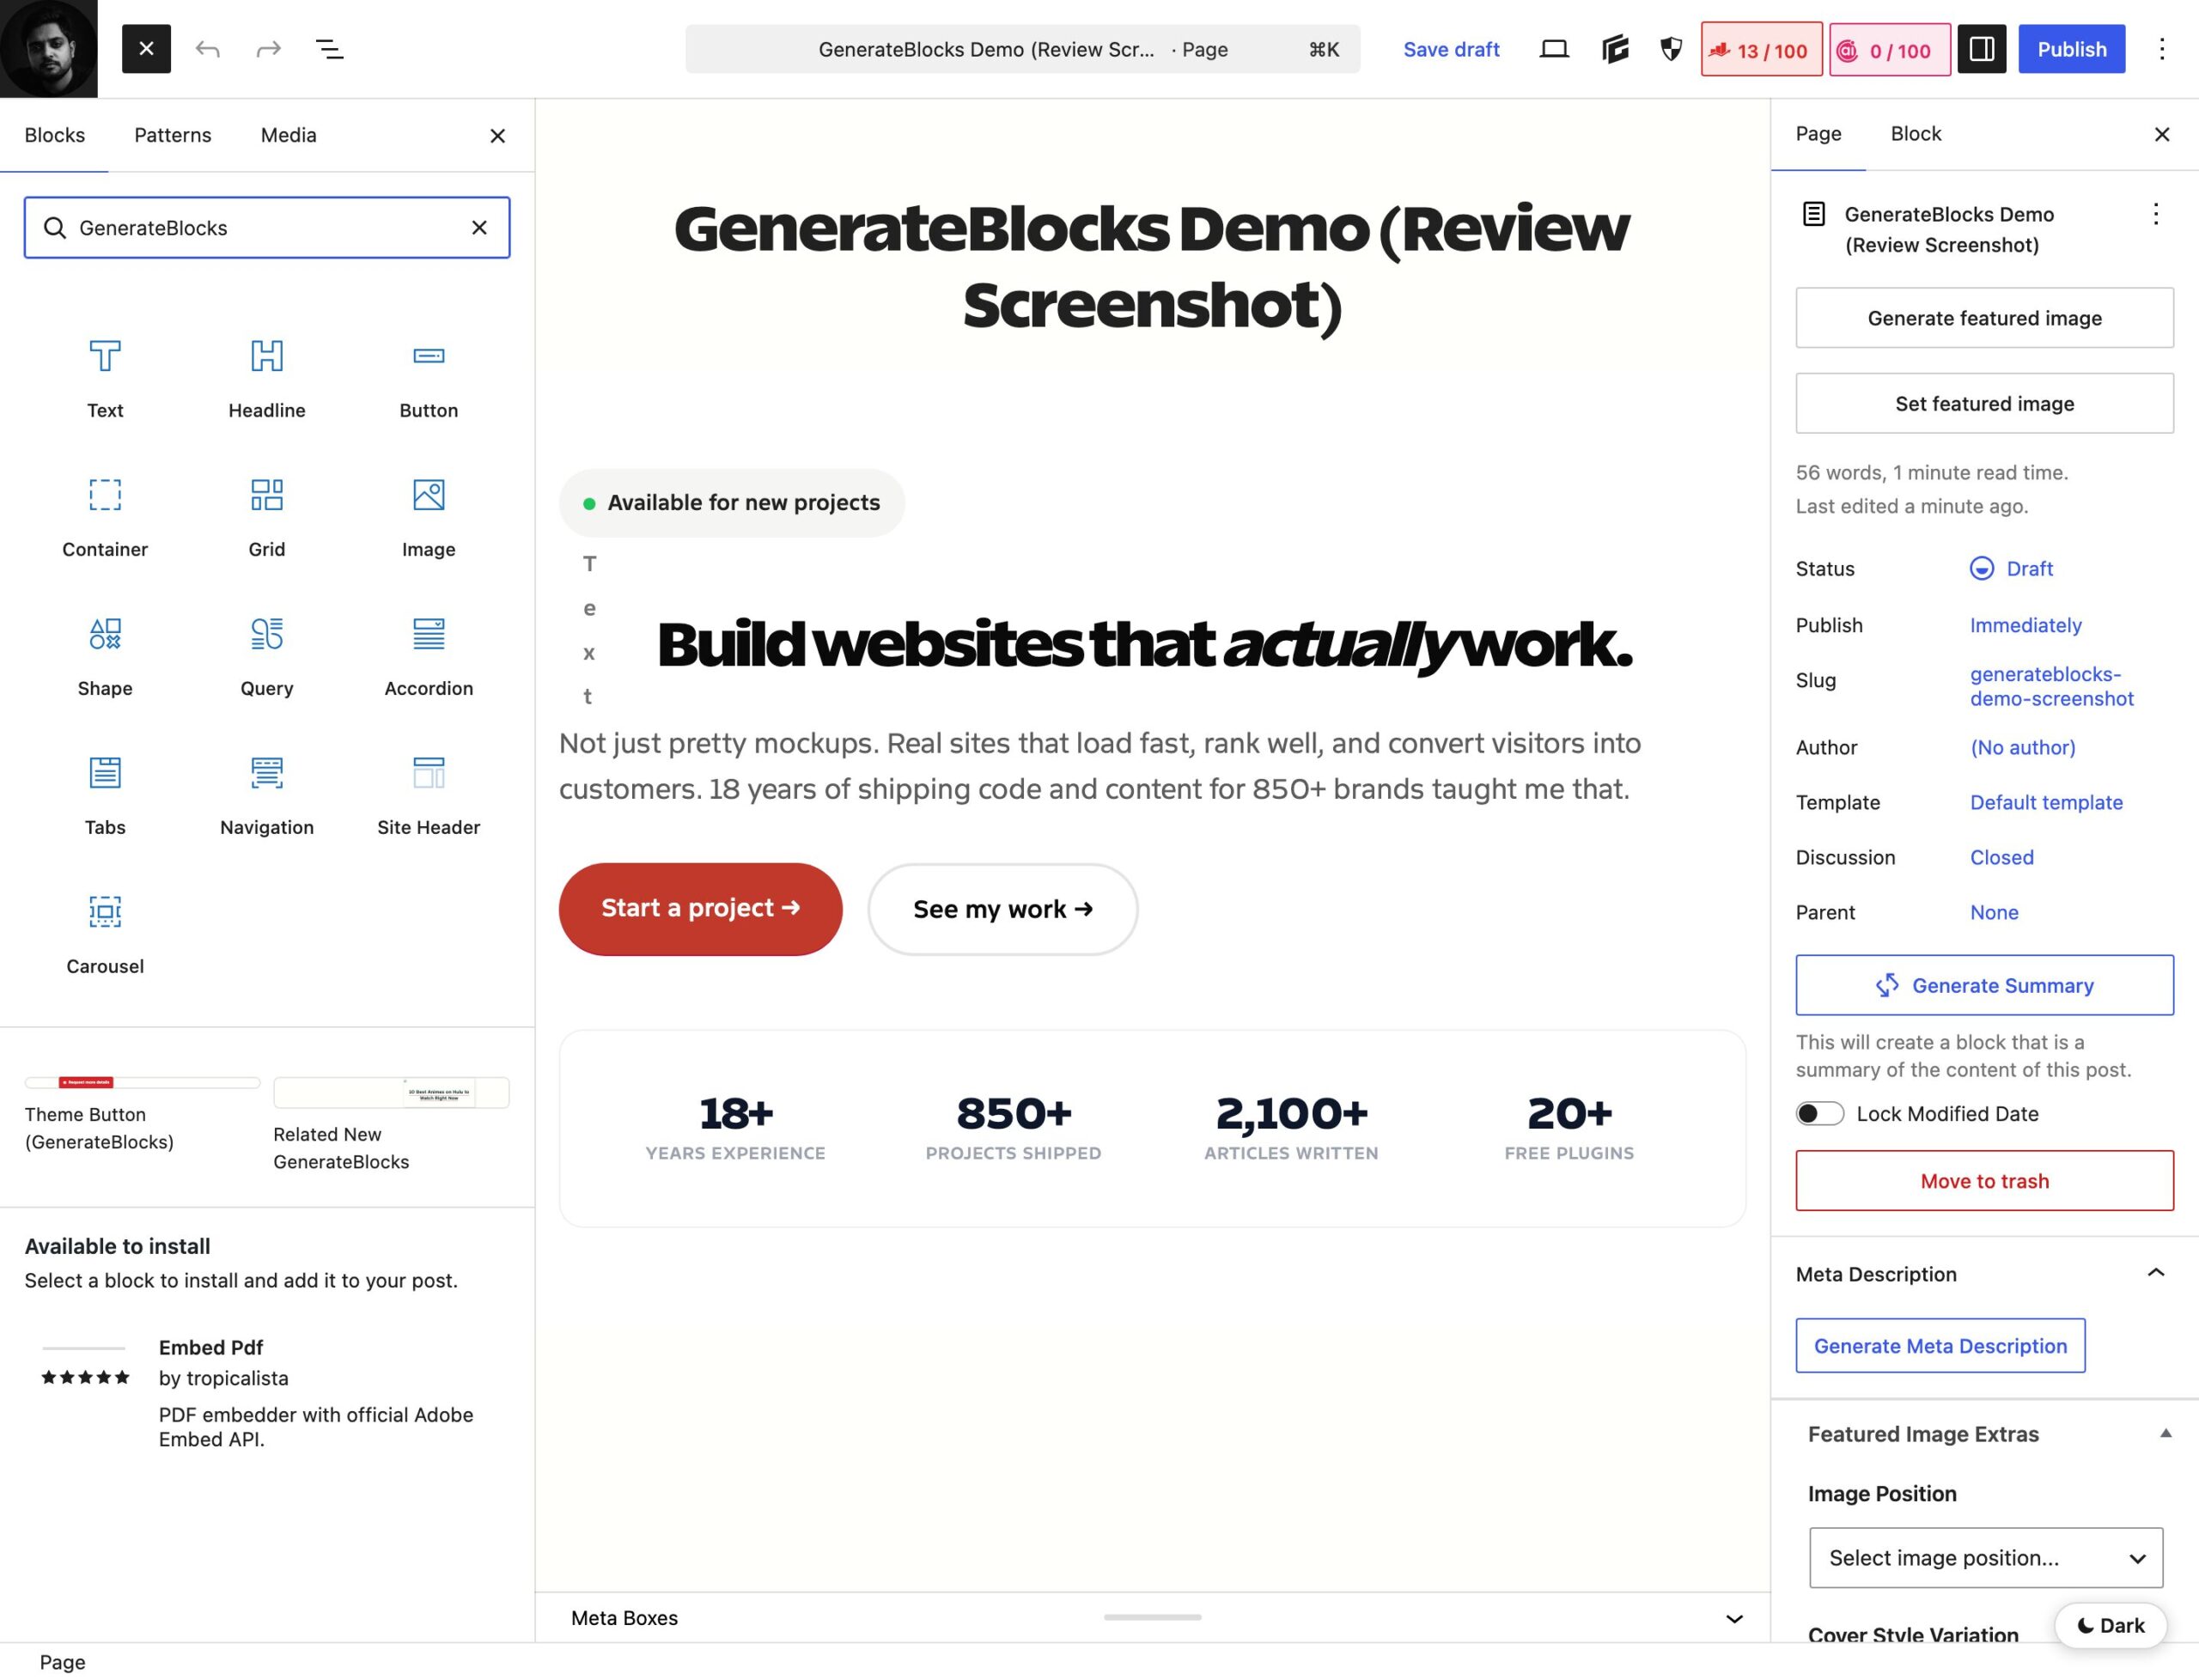Collapse Featured Image Extras section
The height and width of the screenshot is (1680, 2199).
point(1984,1434)
